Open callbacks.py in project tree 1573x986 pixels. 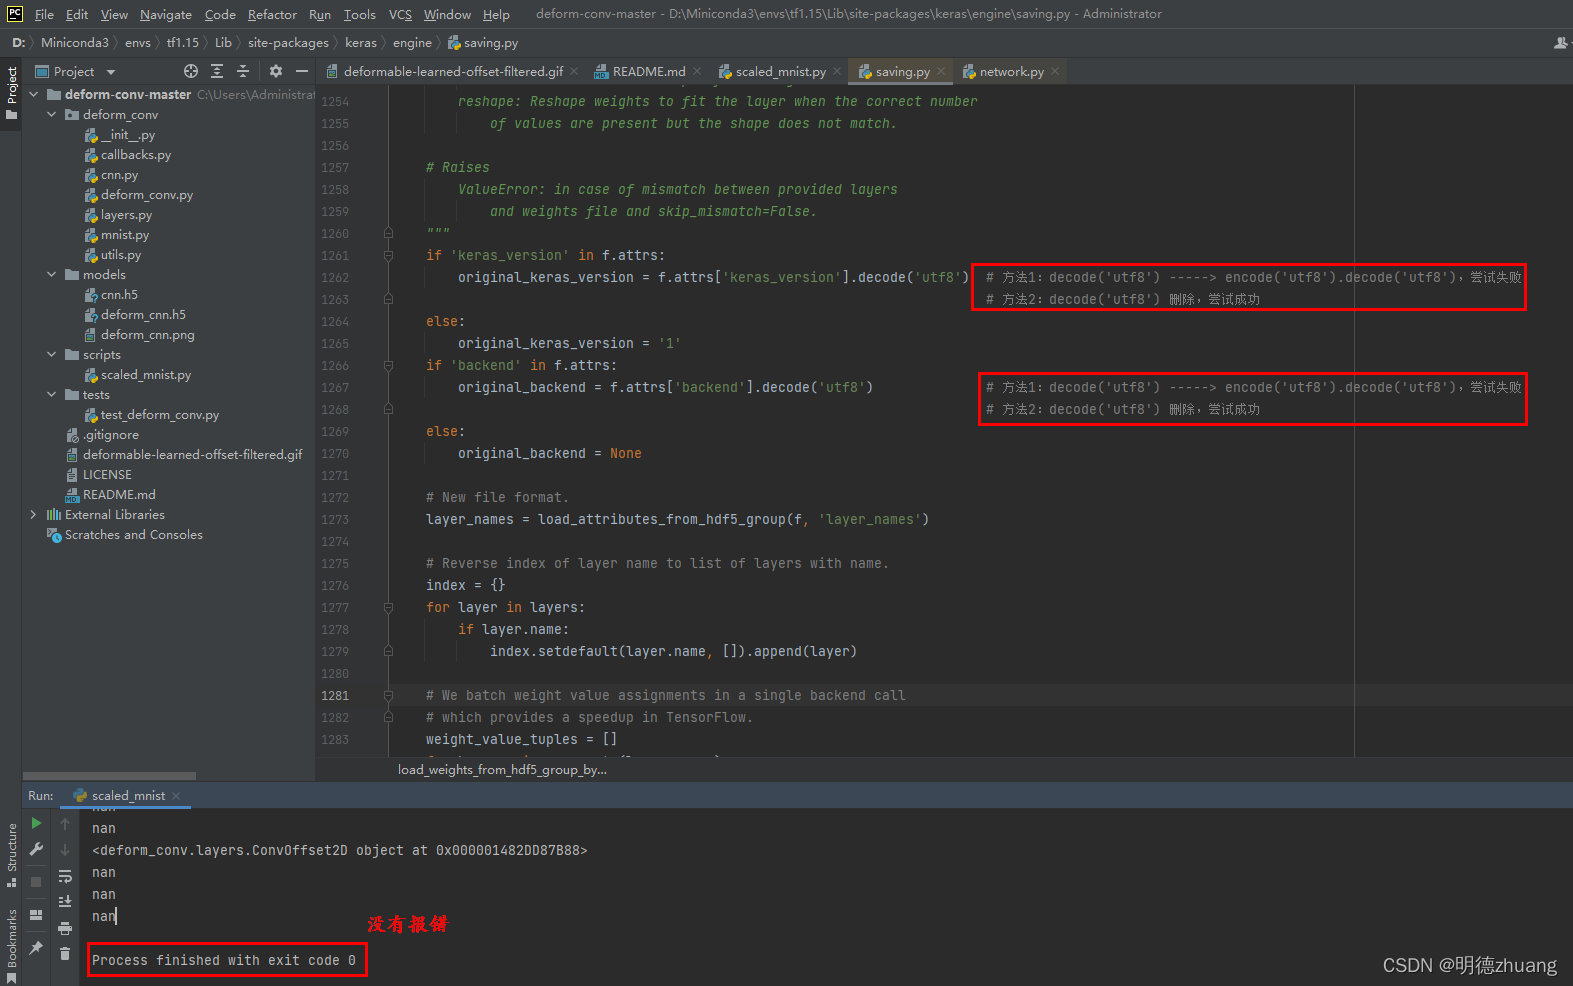pyautogui.click(x=135, y=155)
